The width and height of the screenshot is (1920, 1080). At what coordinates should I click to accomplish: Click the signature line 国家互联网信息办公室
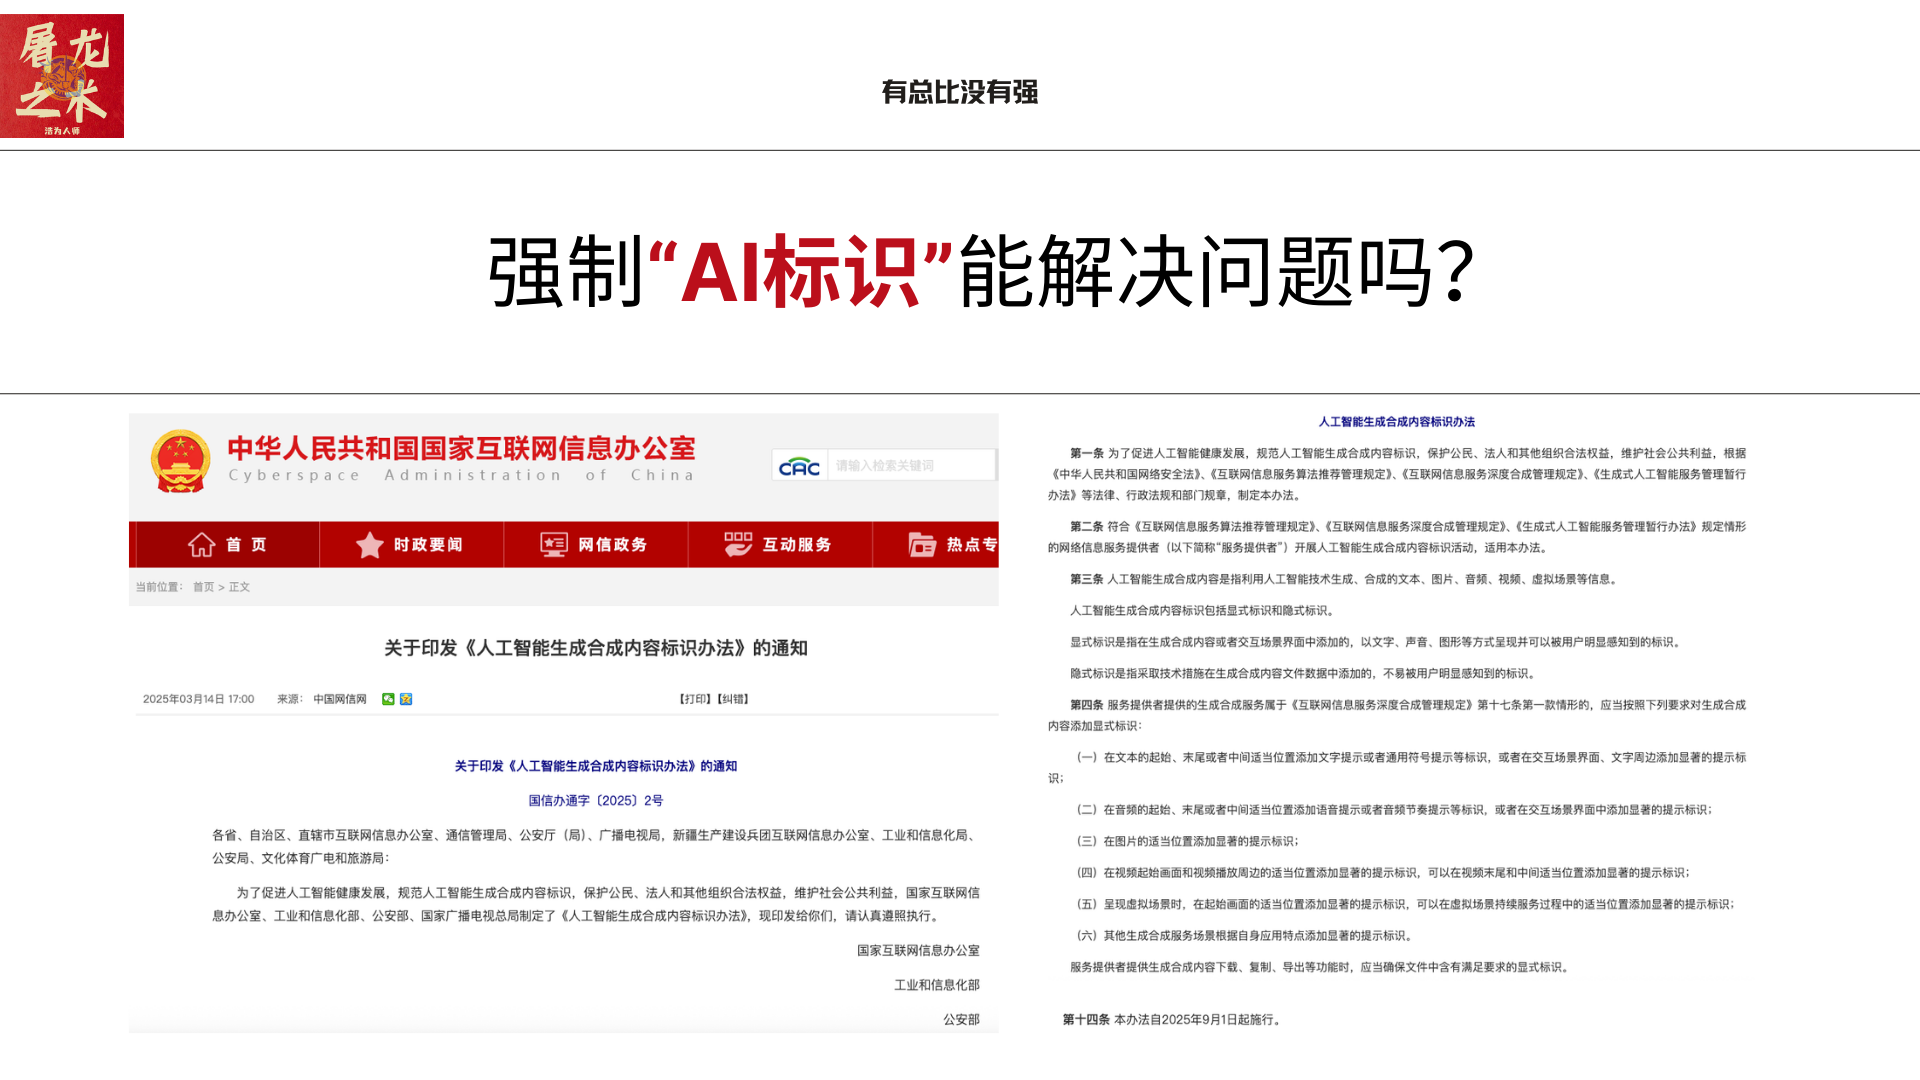click(x=918, y=950)
